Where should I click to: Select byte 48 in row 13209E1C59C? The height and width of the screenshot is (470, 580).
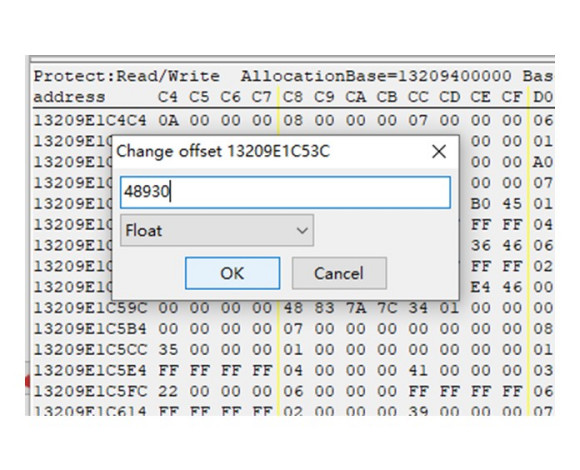tap(293, 308)
